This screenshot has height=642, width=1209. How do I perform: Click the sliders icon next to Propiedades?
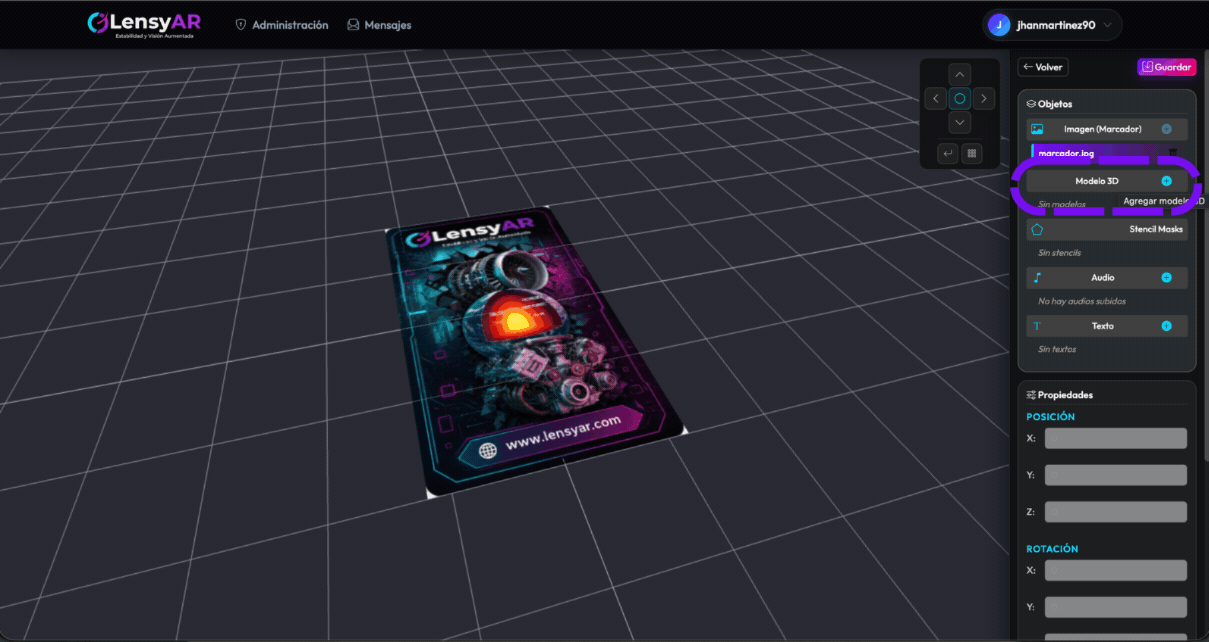1031,395
